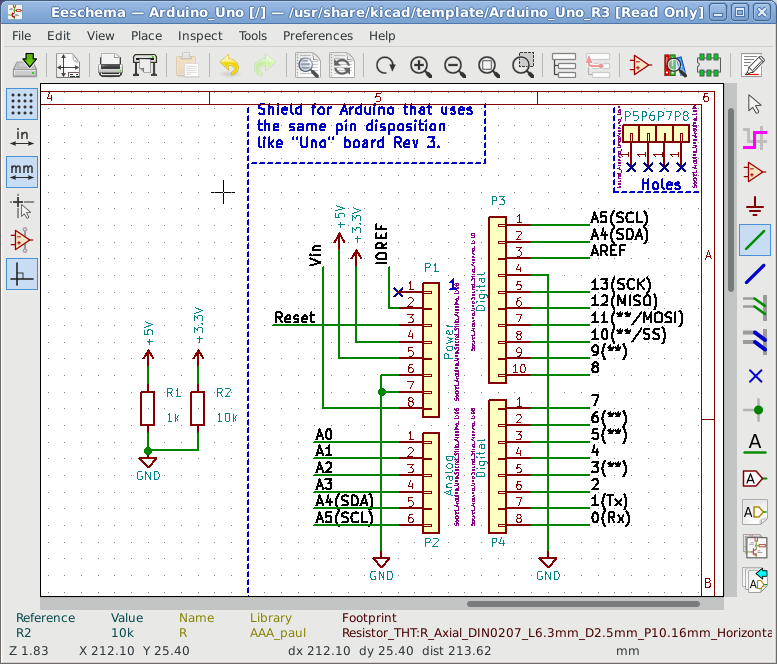Select Highlight Net tool
777x664 pixels.
pyautogui.click(x=755, y=138)
